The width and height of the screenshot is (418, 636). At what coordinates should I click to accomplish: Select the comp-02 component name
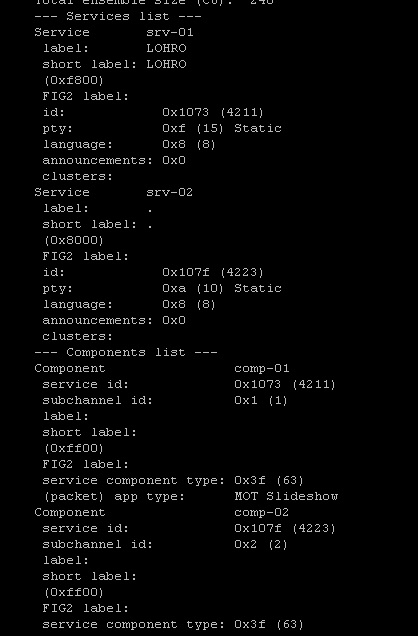pyautogui.click(x=262, y=512)
